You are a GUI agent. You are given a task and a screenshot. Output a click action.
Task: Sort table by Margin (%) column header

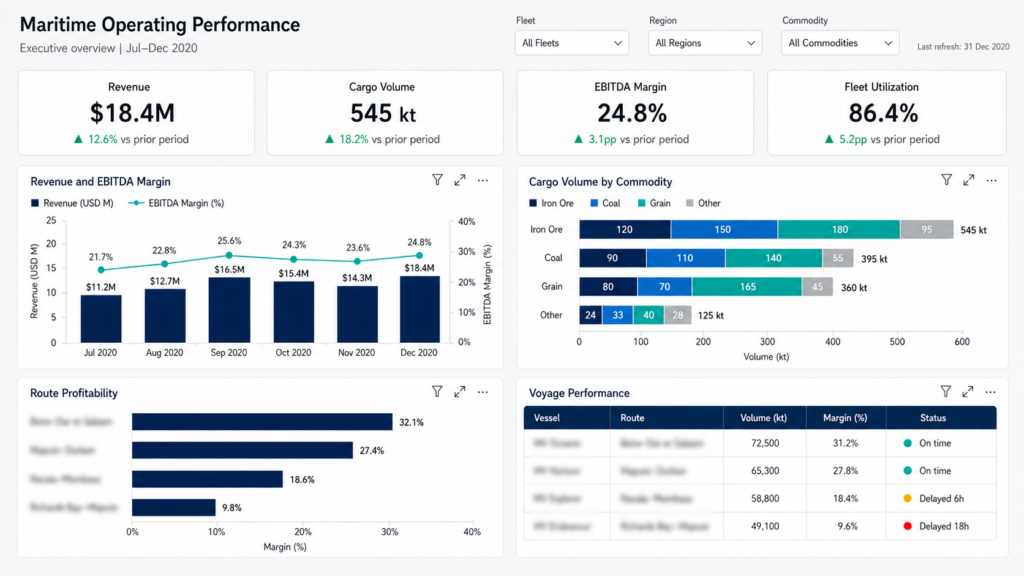[x=846, y=418]
